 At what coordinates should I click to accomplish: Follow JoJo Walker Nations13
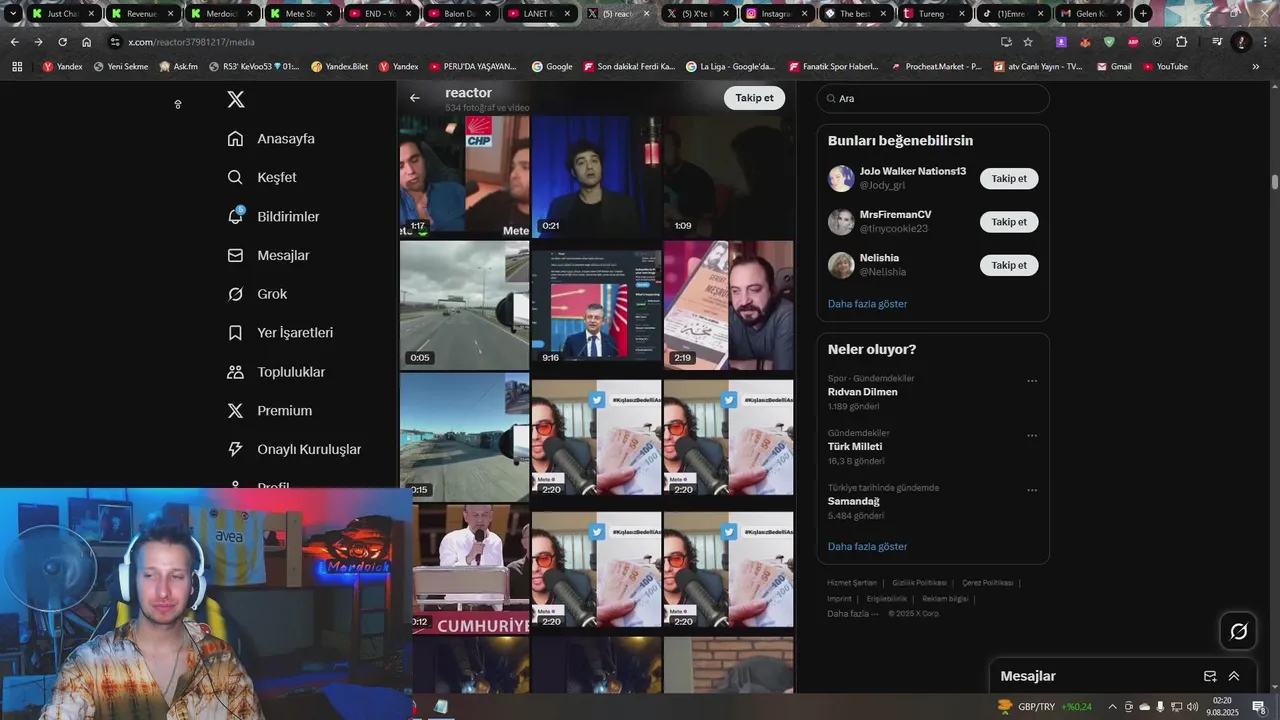tap(1009, 179)
